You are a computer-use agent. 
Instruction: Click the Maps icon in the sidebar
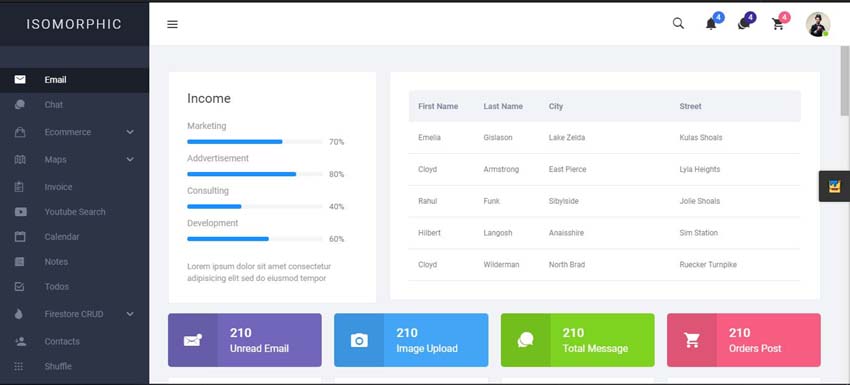20,159
